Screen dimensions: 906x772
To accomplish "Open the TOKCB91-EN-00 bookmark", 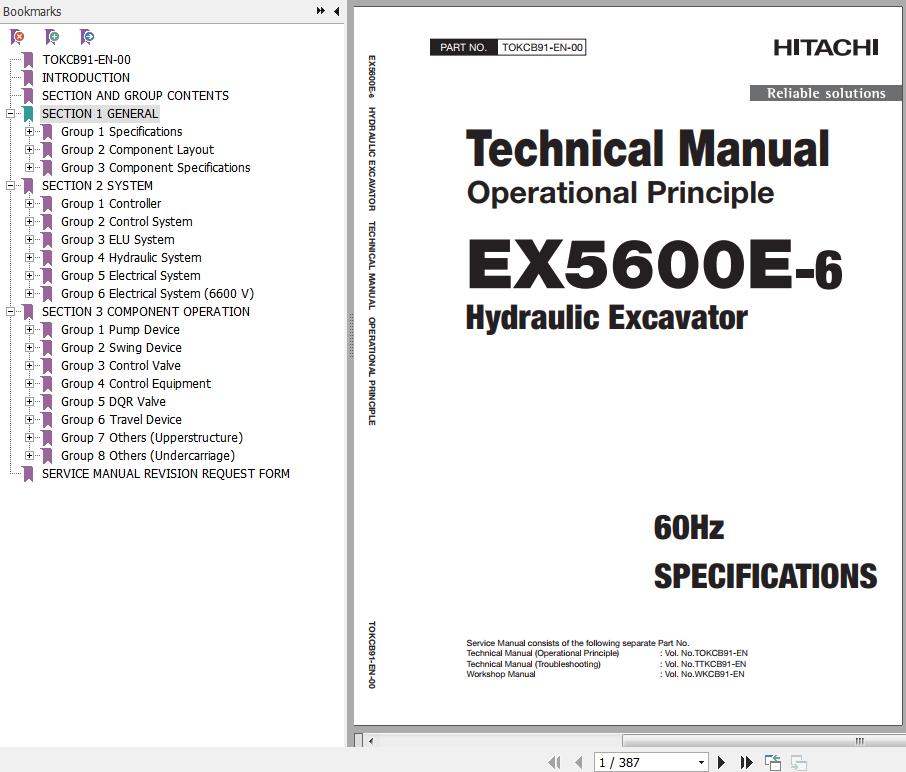I will pos(86,60).
